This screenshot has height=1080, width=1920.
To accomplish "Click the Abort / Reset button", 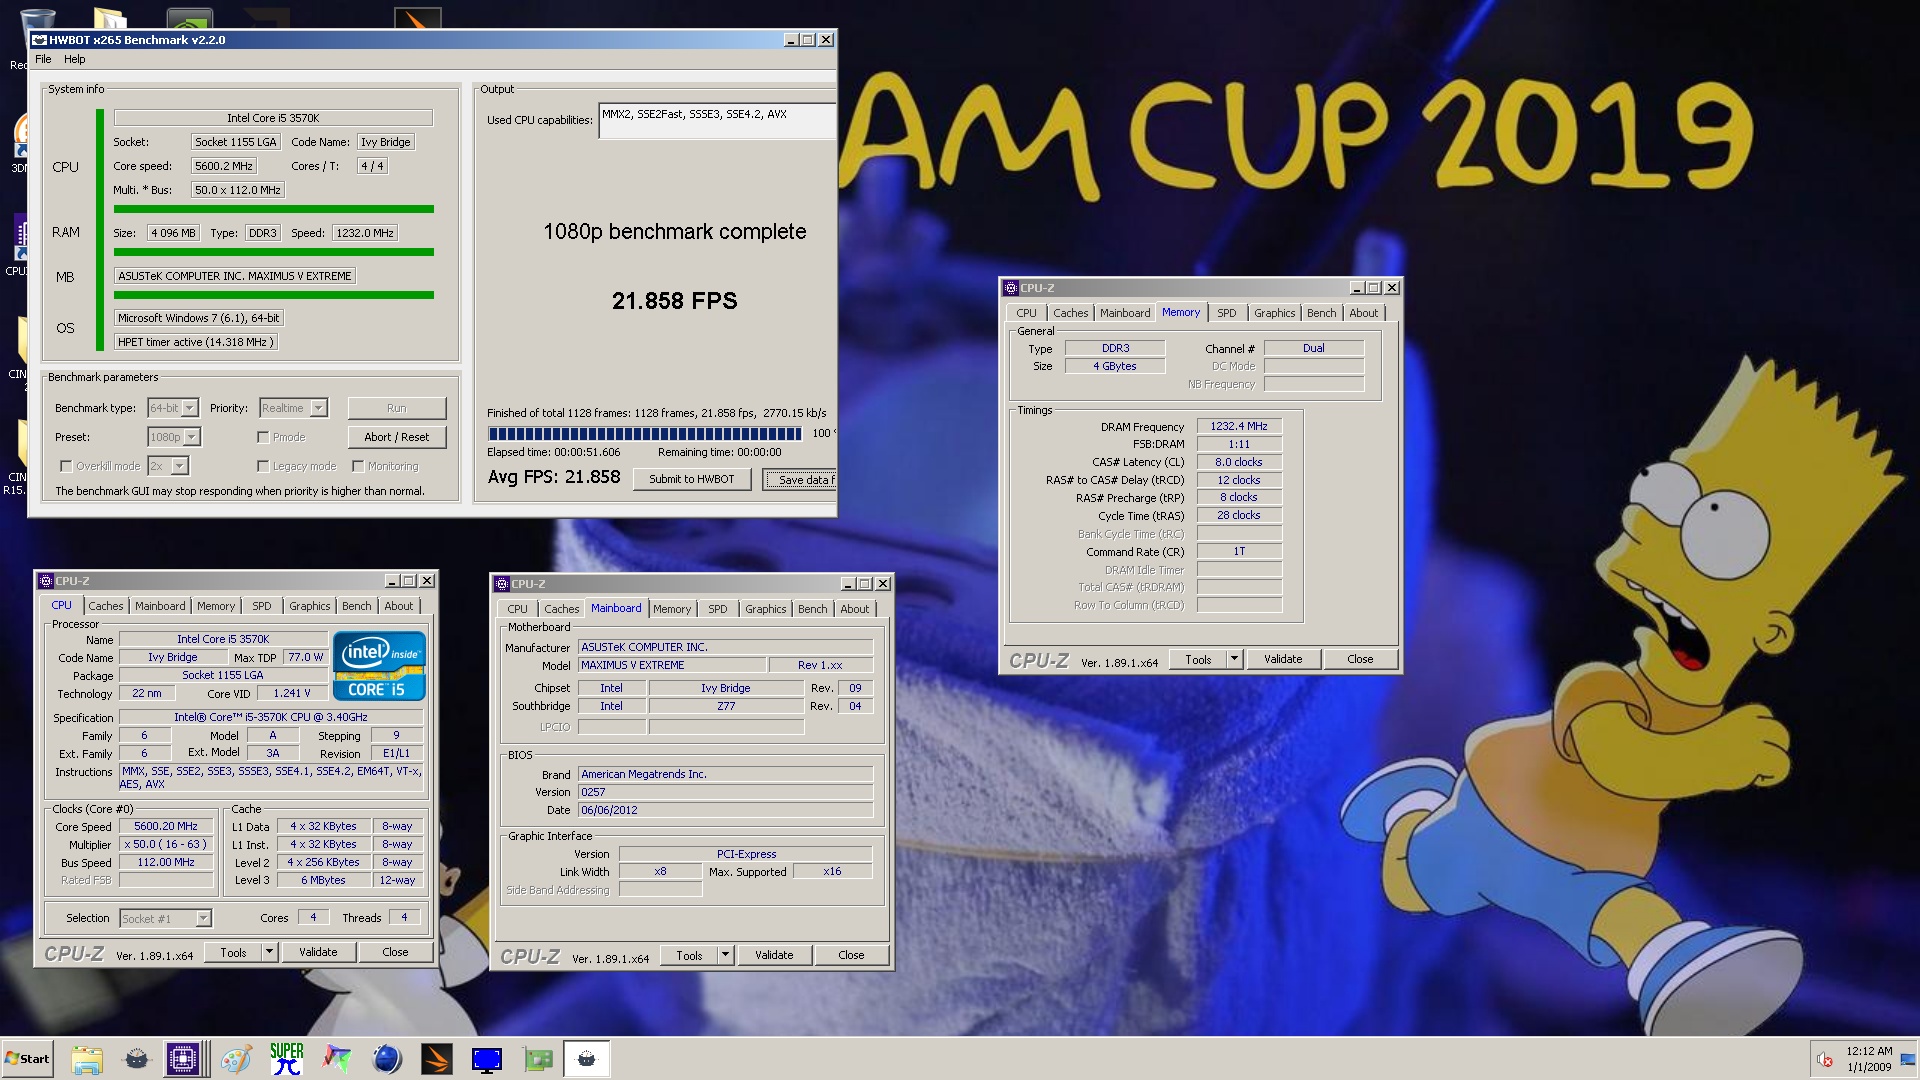I will point(397,437).
